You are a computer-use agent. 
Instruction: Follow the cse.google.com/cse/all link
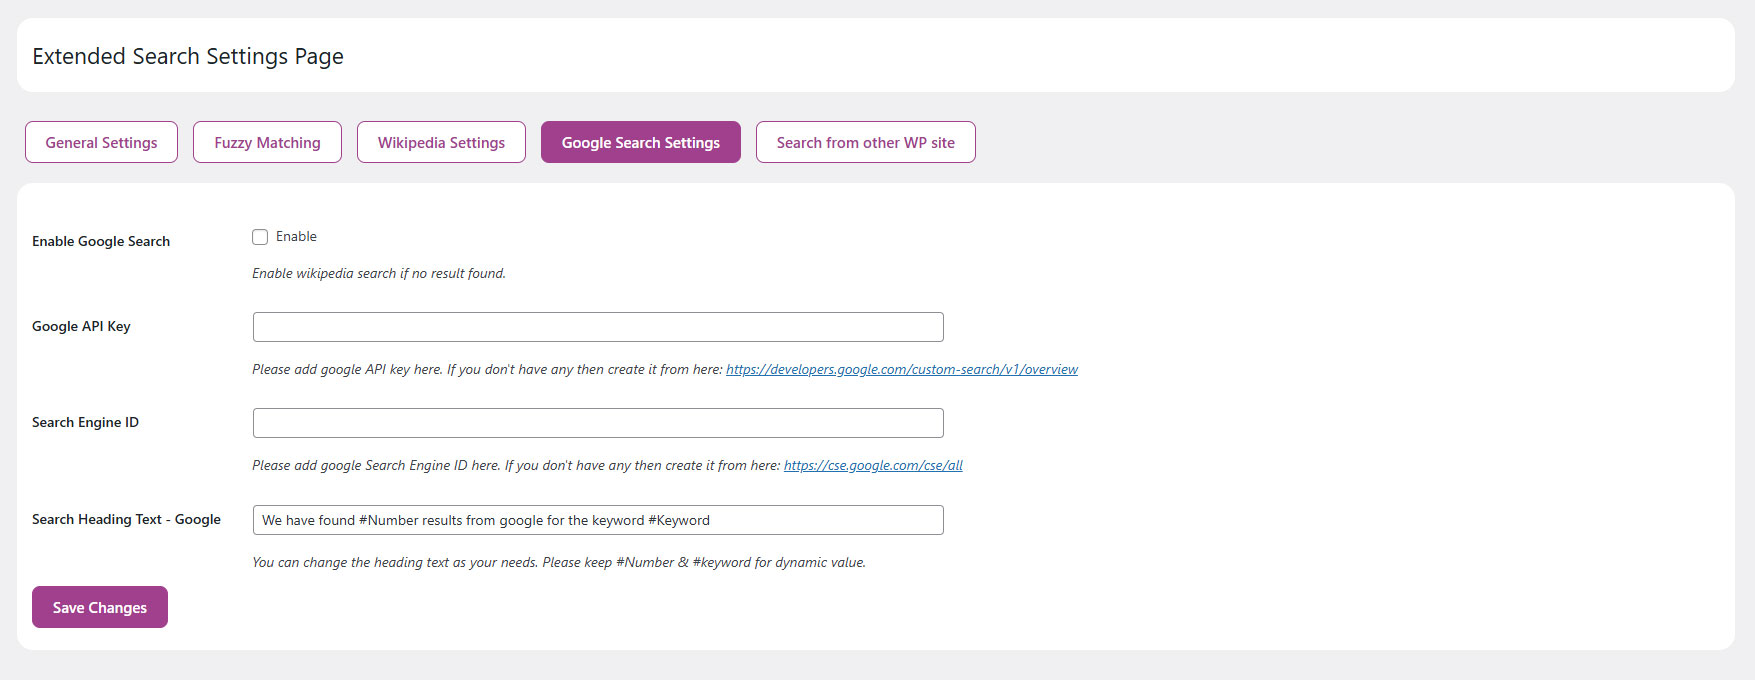(x=873, y=466)
